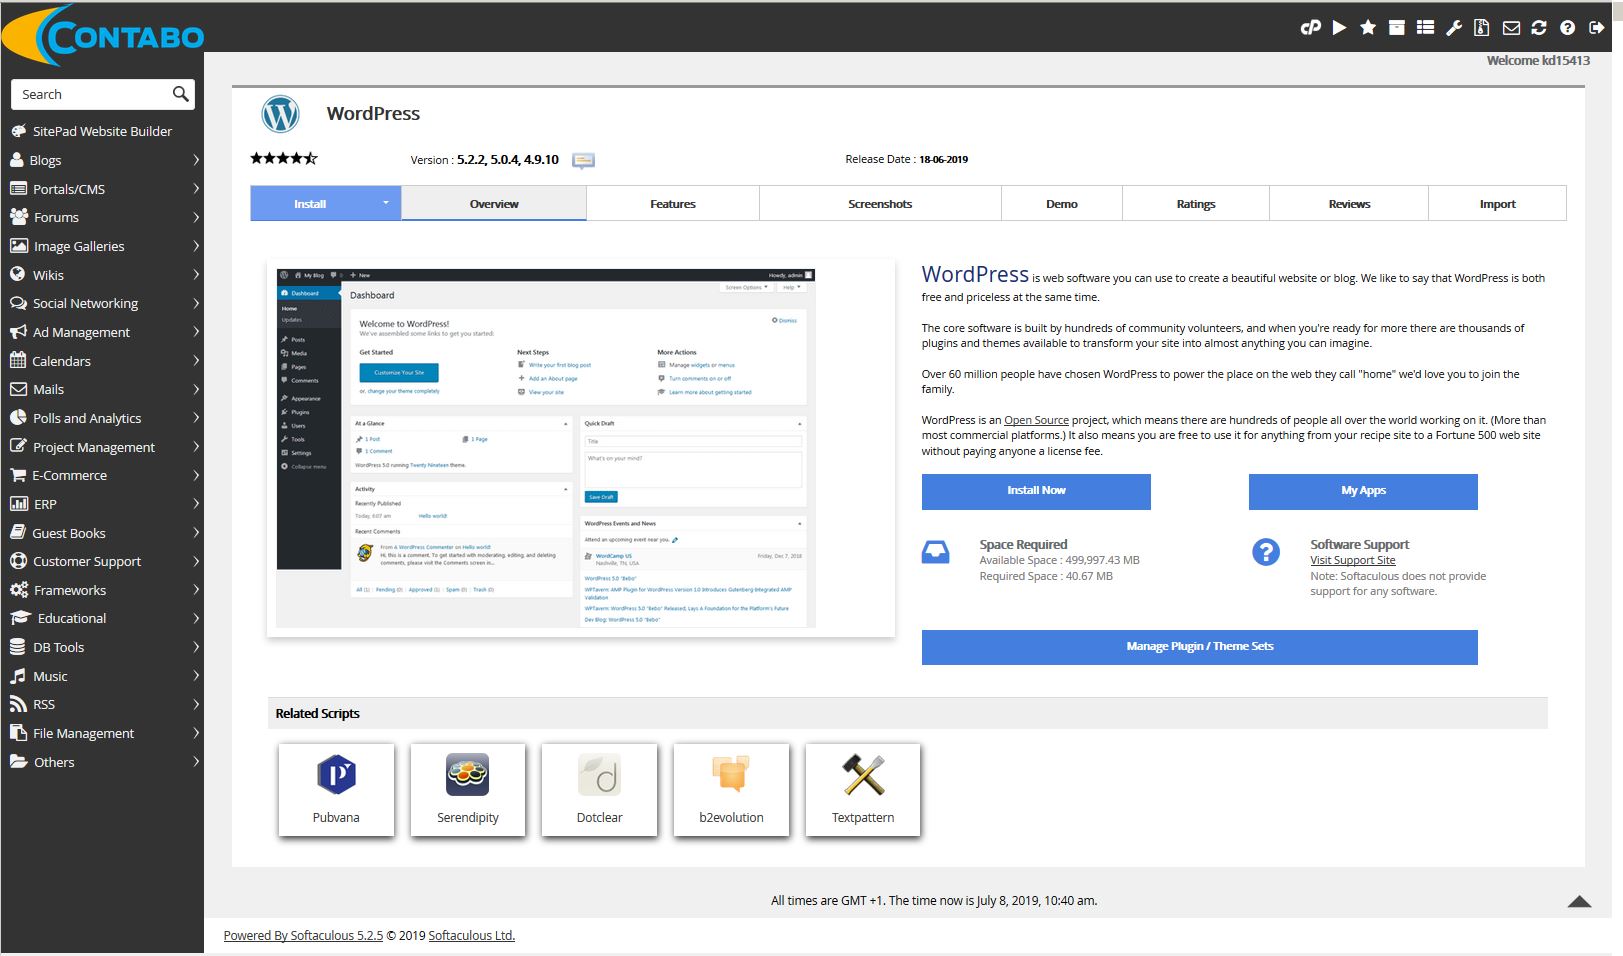The width and height of the screenshot is (1623, 956).
Task: Open the help question mark icon
Action: [x=1568, y=28]
